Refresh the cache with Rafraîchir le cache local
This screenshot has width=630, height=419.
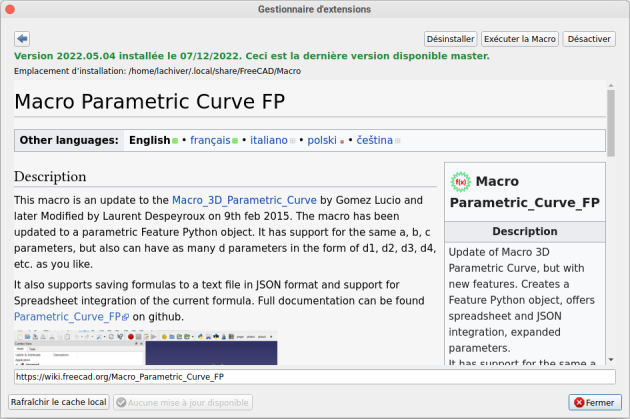[58, 402]
